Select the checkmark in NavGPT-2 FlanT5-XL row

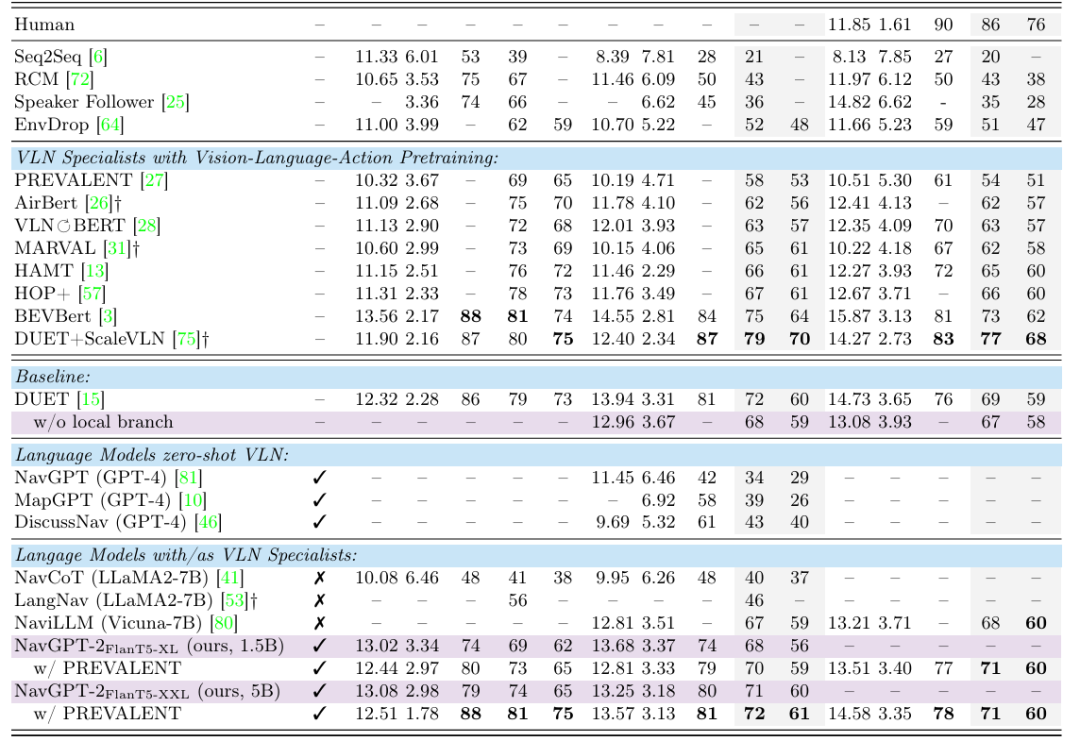coord(319,646)
